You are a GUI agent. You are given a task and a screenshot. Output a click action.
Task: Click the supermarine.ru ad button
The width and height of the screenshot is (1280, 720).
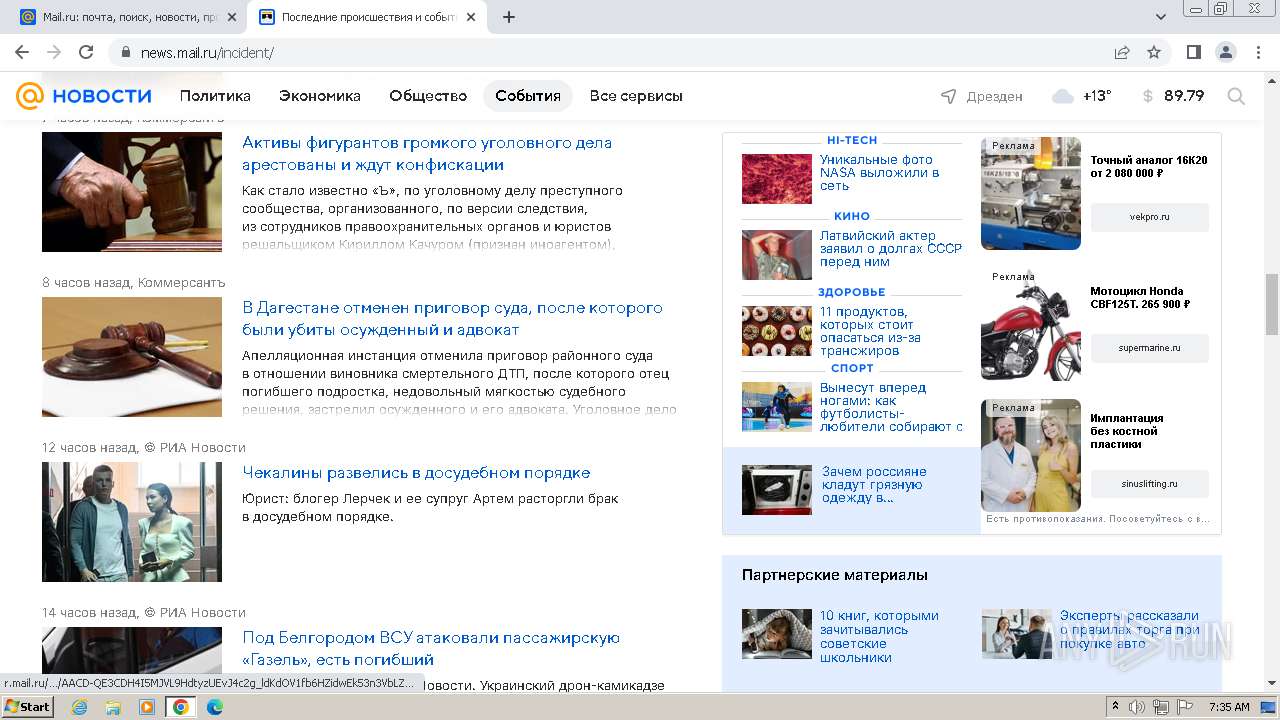point(1150,348)
